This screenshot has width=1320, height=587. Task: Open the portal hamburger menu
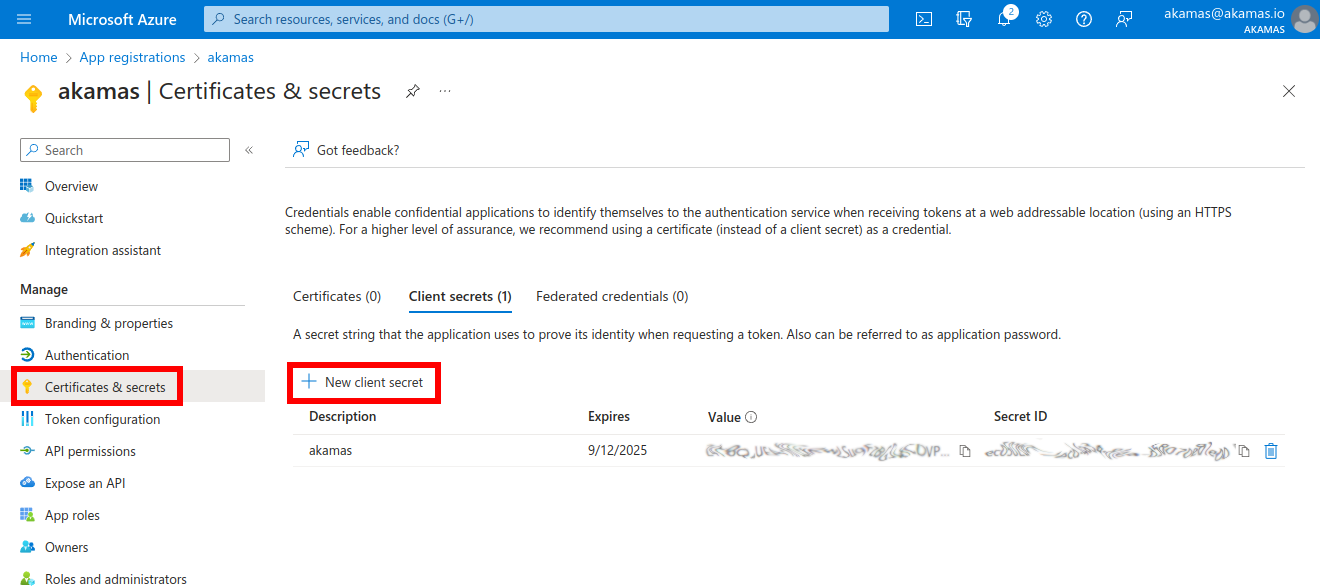[x=24, y=19]
